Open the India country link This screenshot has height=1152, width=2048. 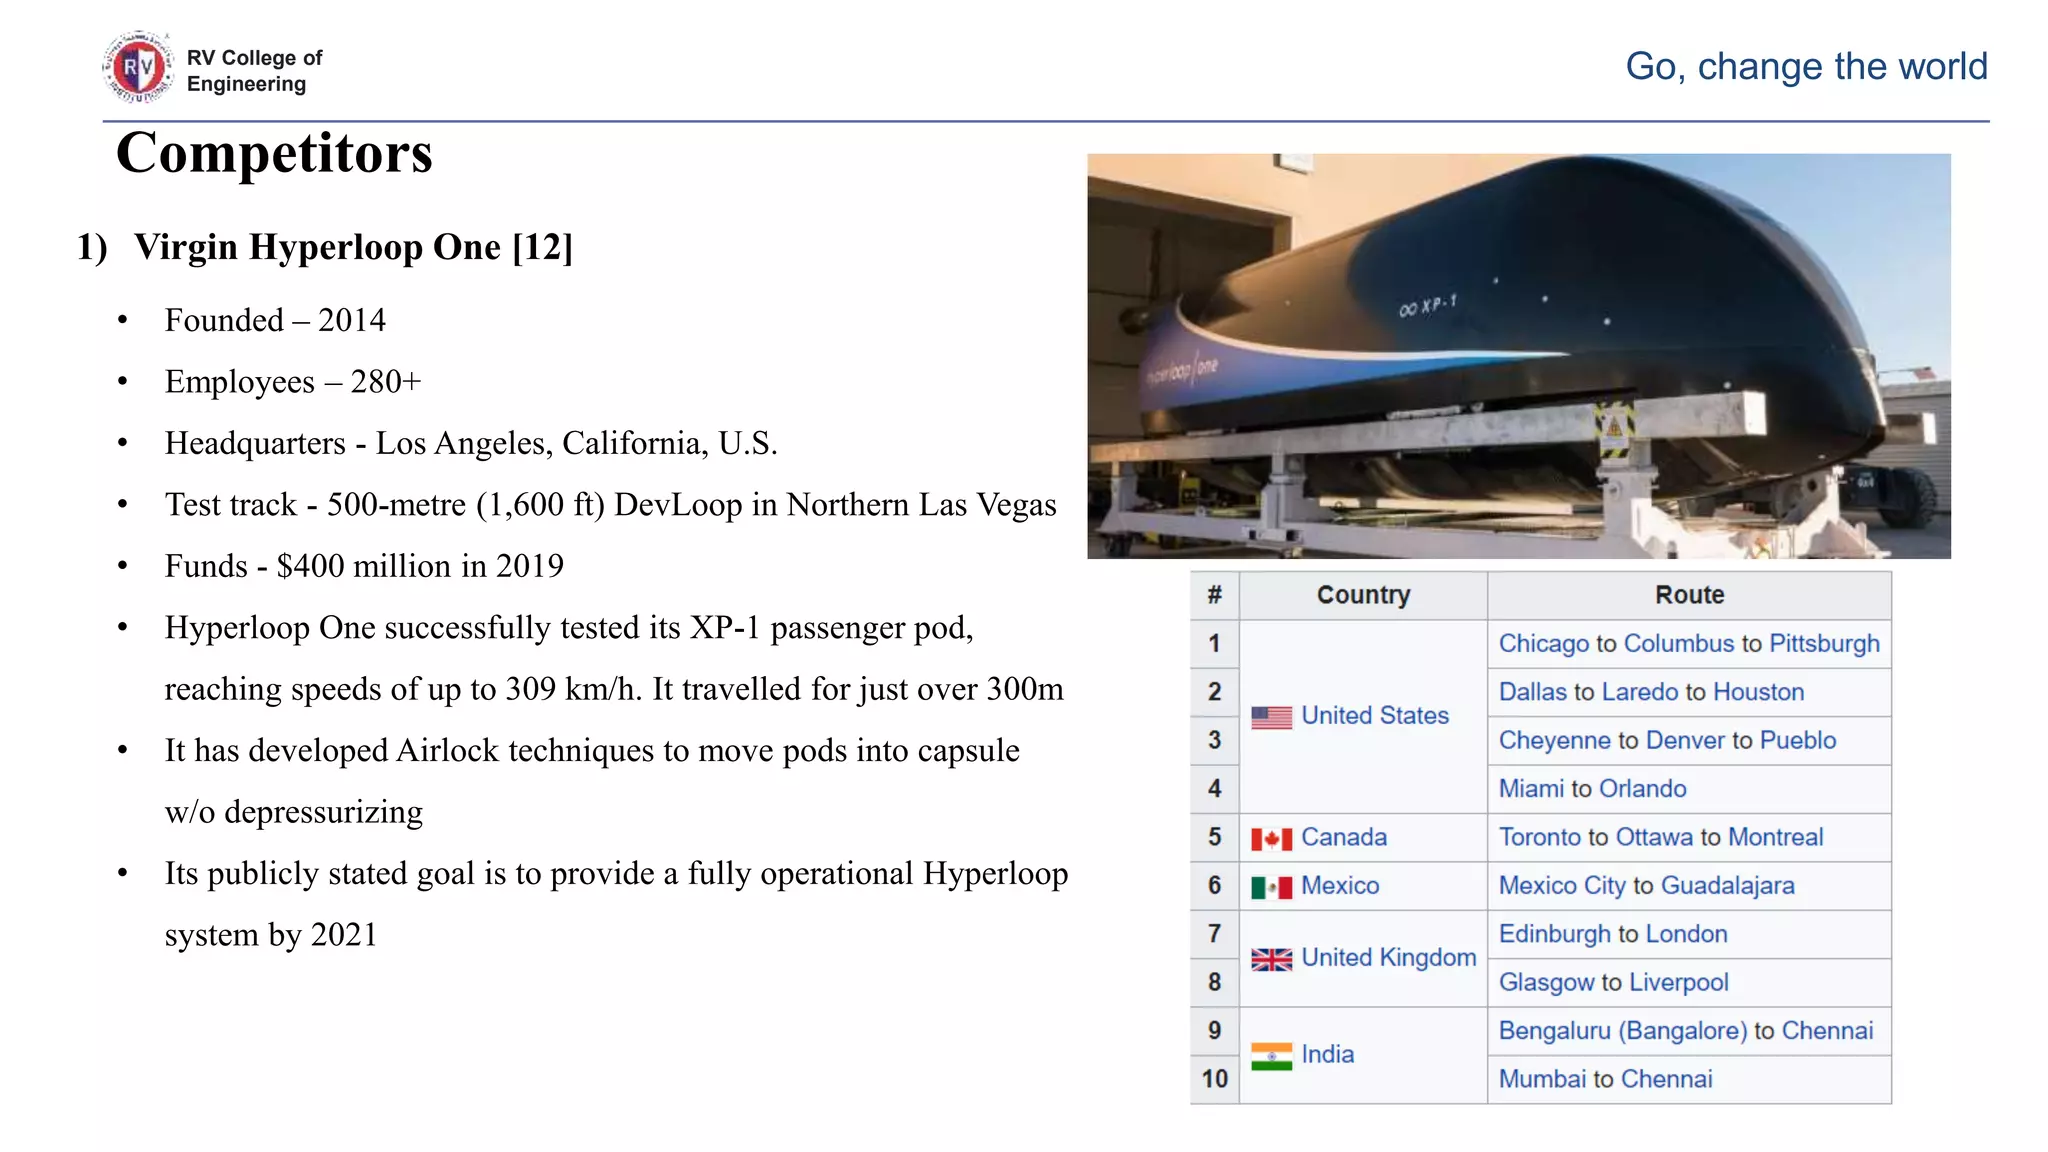[1327, 1055]
